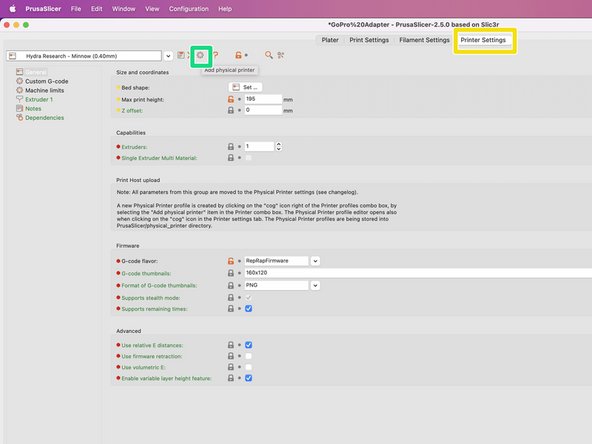Click the PNG format combo box
This screenshot has width=592, height=444.
coord(276,285)
